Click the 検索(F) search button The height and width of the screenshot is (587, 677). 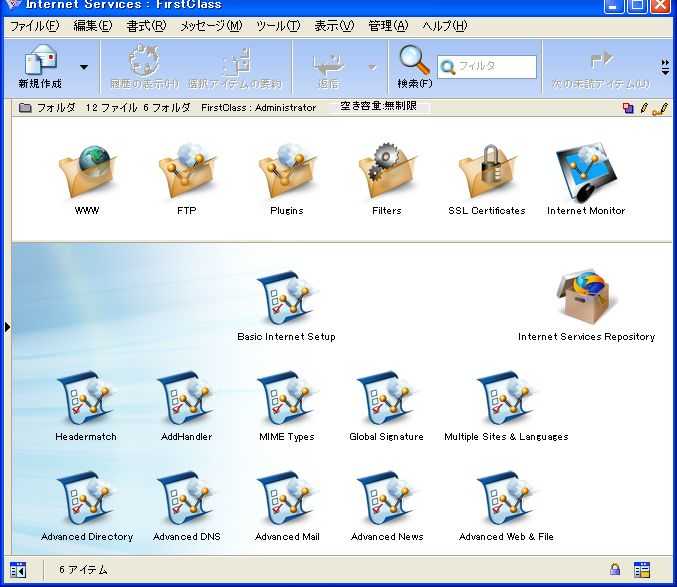(415, 68)
